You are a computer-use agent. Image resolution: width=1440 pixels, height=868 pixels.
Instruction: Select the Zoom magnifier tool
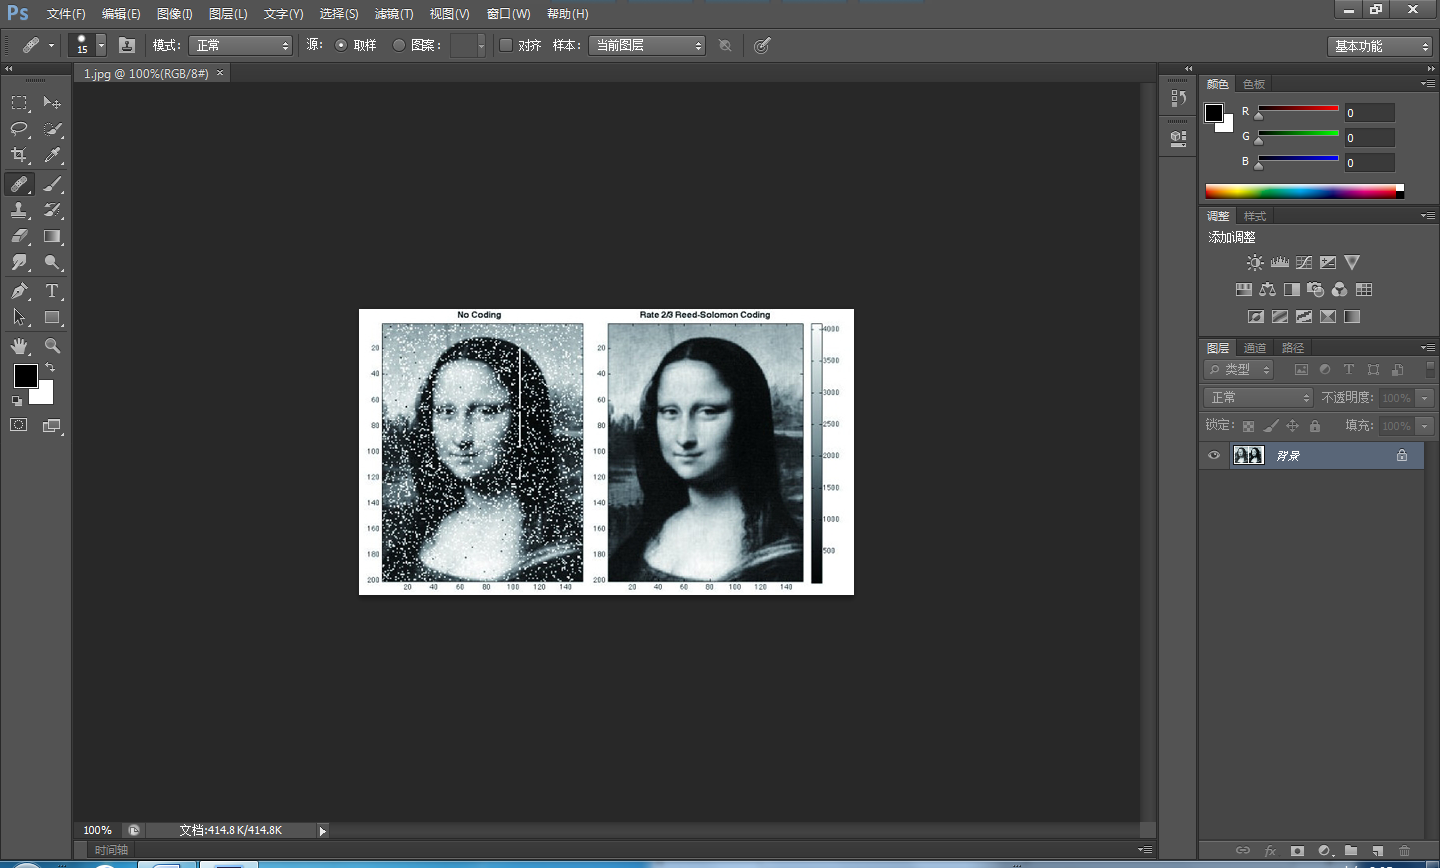(52, 346)
